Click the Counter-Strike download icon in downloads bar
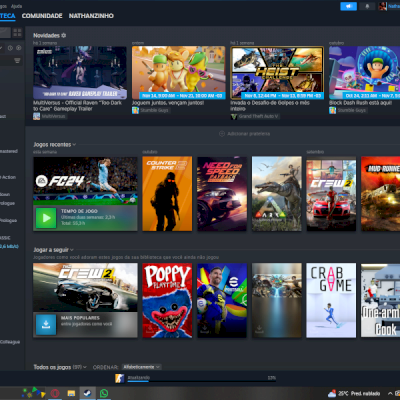The height and width of the screenshot is (400, 400). pos(120,378)
